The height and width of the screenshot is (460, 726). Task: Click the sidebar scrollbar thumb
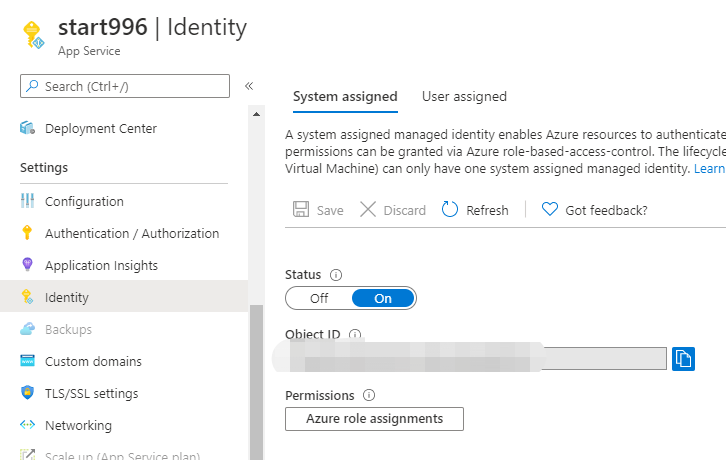click(257, 382)
